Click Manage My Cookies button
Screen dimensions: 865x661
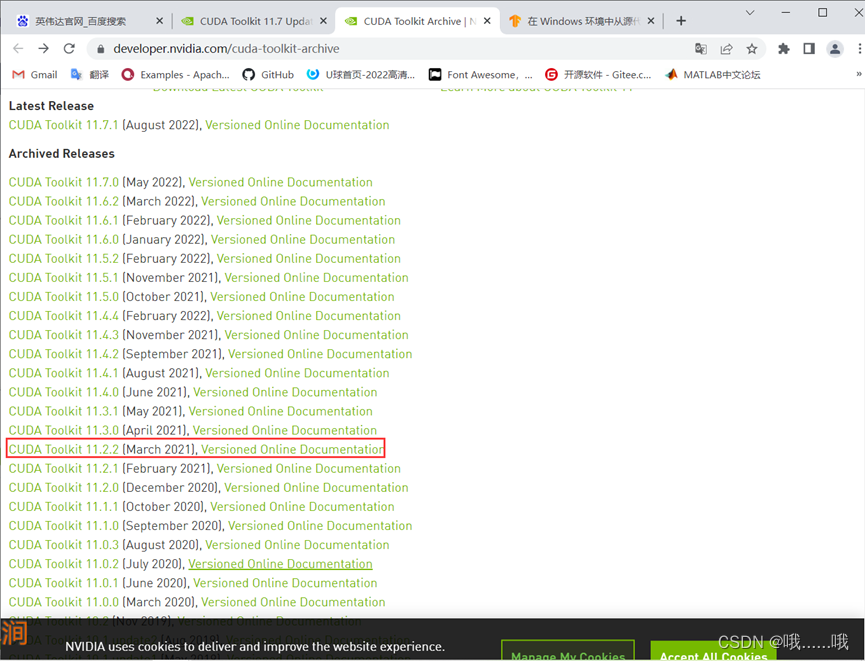click(568, 651)
